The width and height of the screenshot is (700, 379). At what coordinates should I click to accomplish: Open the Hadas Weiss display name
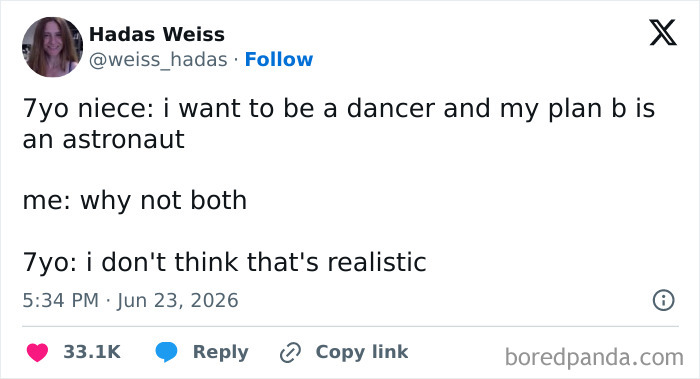[x=157, y=34]
